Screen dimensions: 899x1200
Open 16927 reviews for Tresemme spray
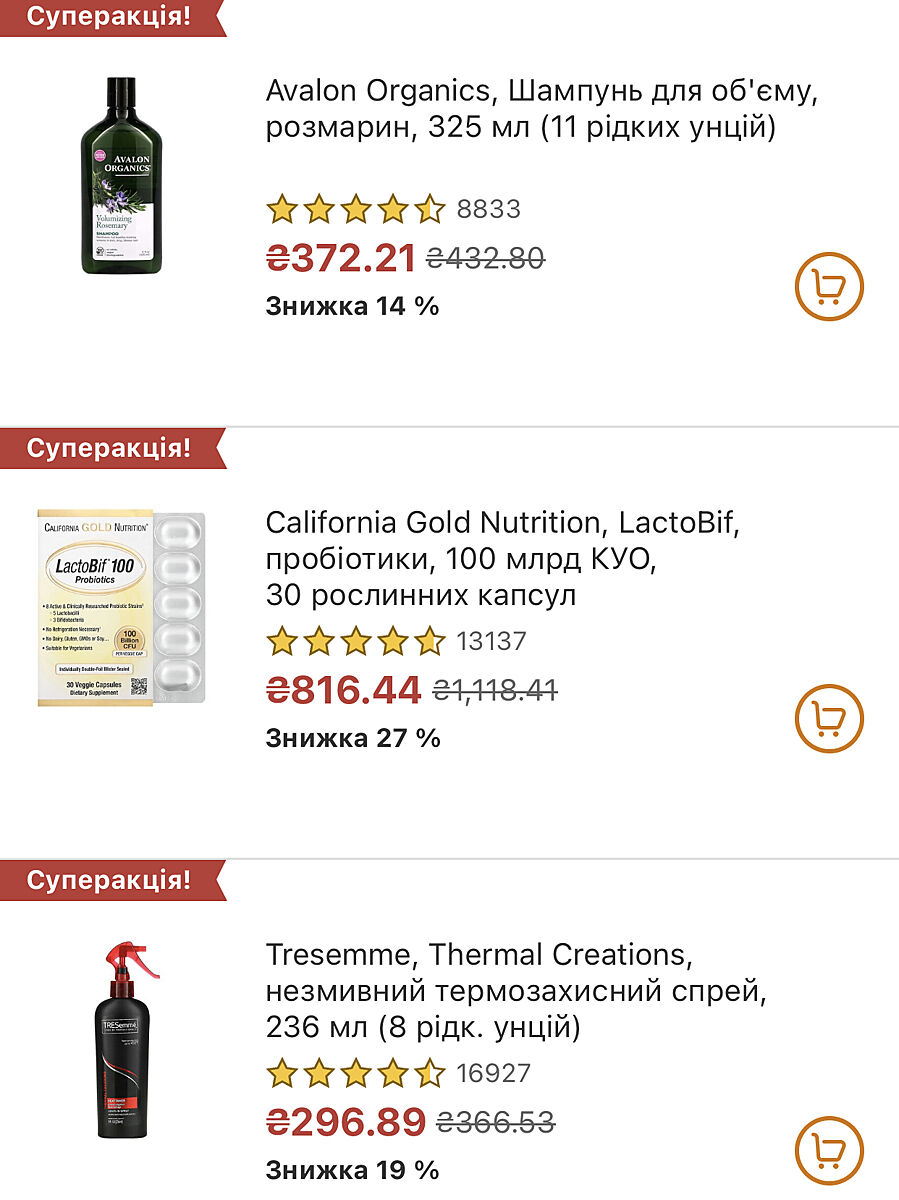tap(493, 1073)
